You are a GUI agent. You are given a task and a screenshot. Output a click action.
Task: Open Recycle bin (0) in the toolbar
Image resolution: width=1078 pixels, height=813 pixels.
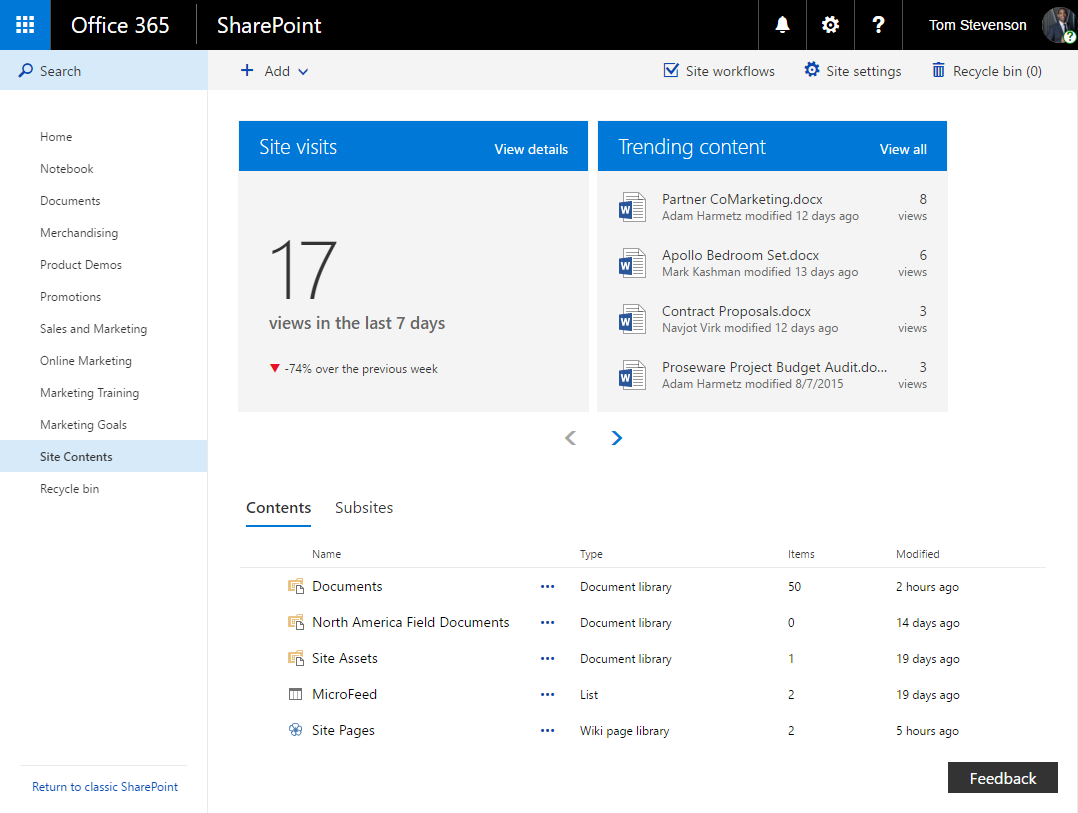[x=987, y=71]
